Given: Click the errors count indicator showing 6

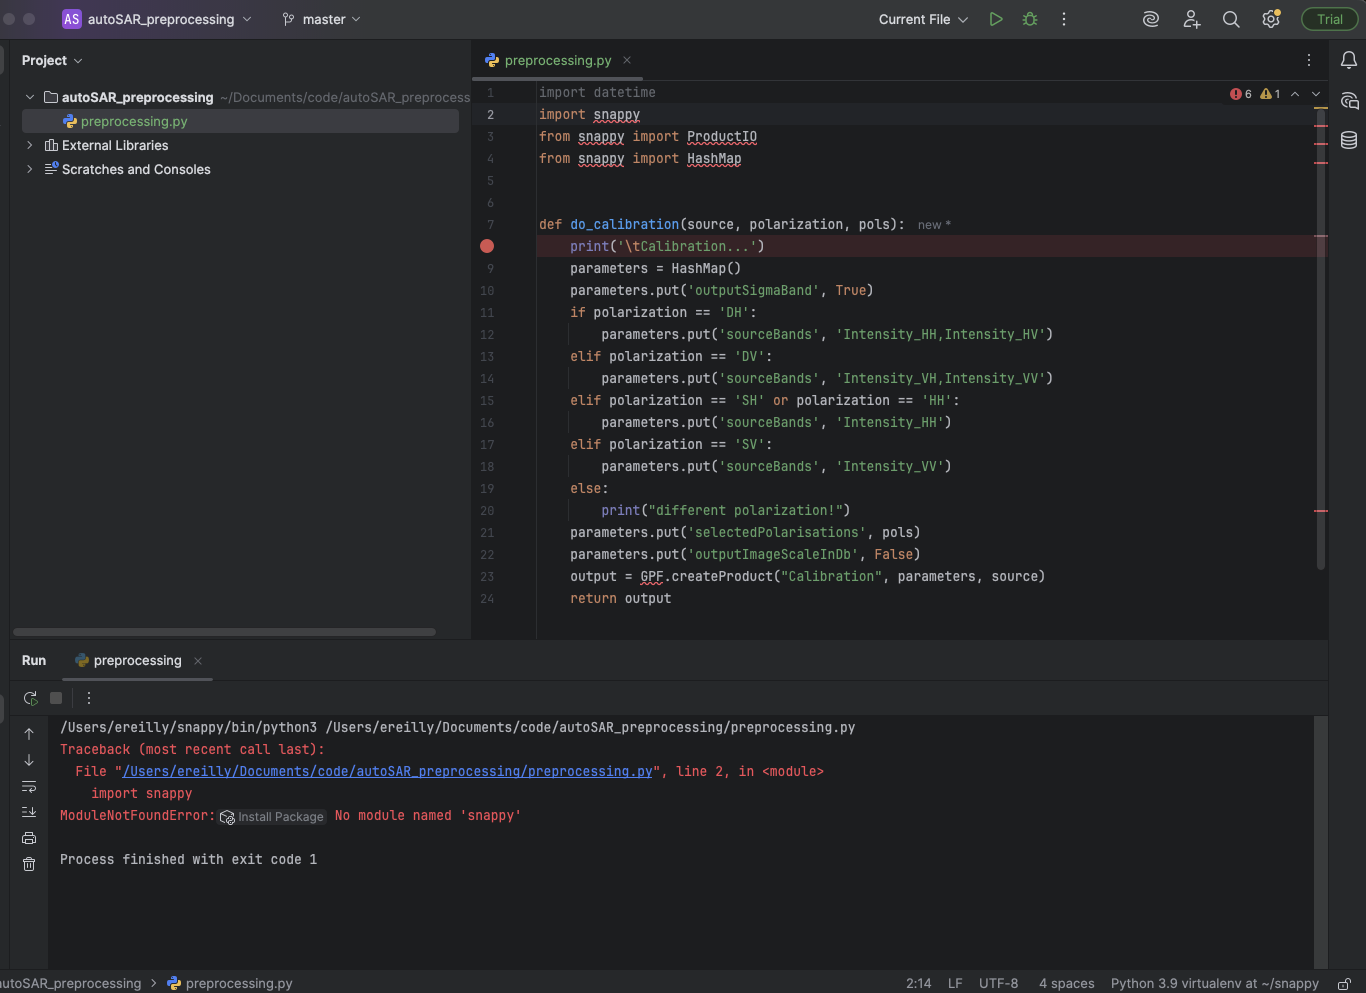Looking at the screenshot, I should [x=1241, y=93].
